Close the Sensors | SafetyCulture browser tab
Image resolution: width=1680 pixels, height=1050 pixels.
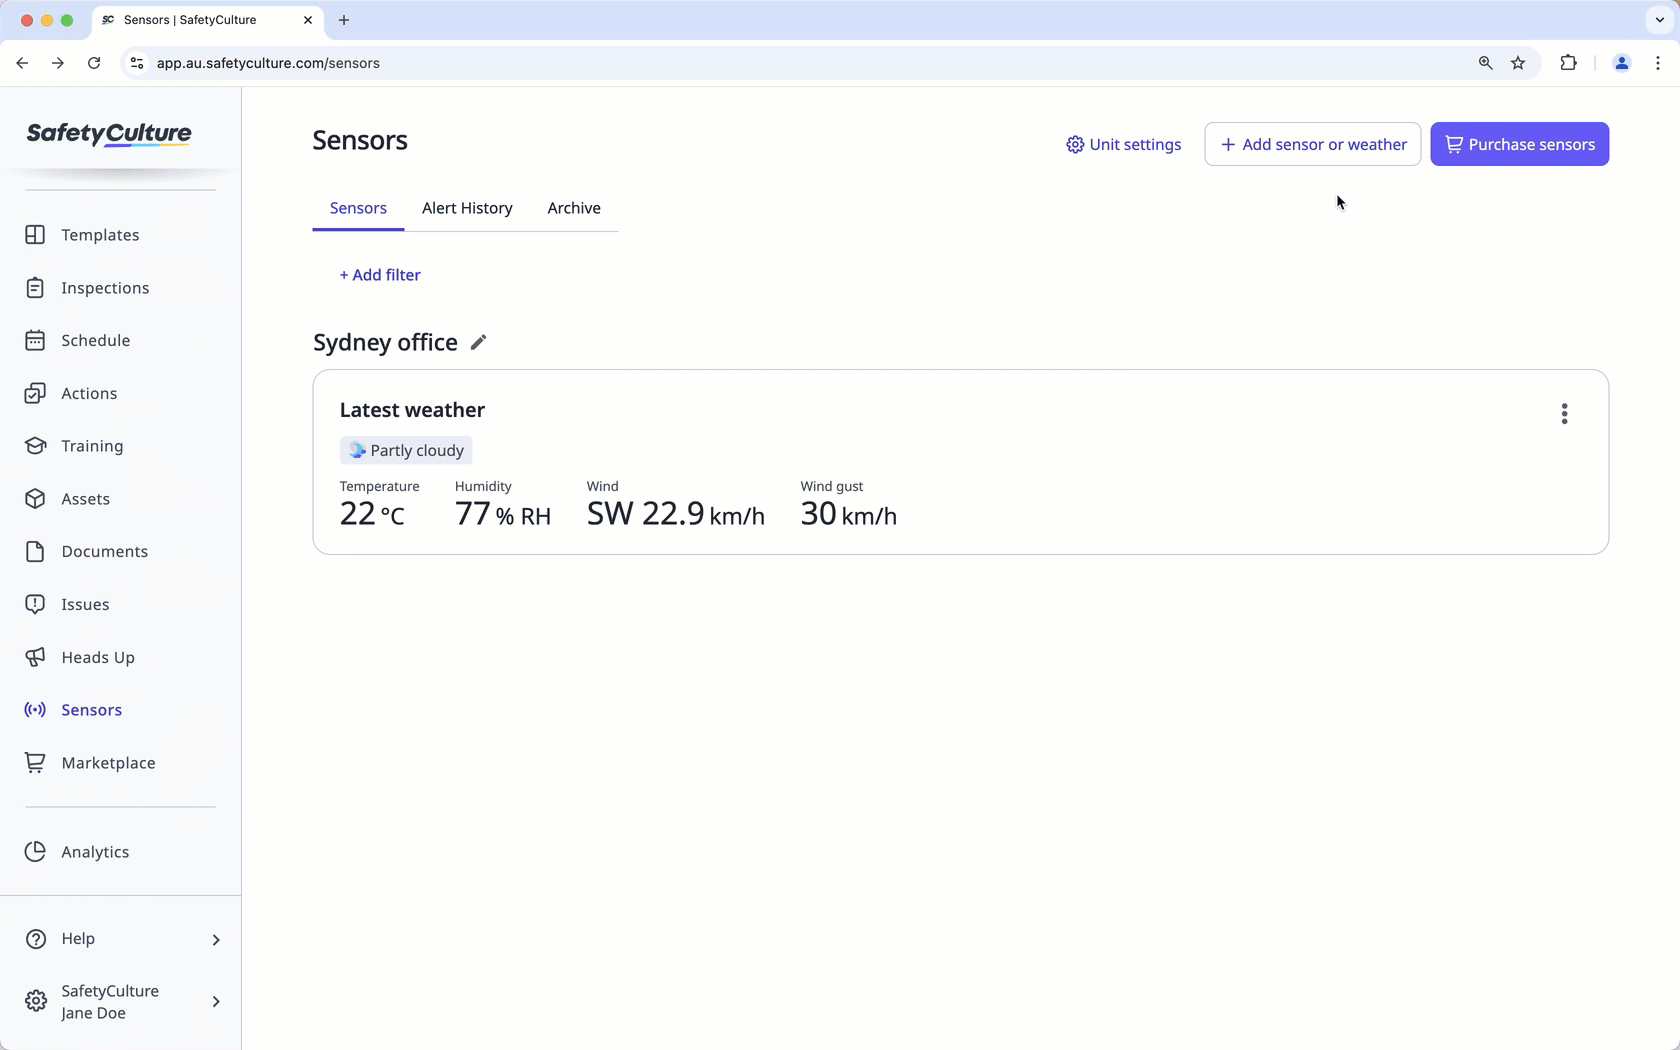click(x=308, y=20)
